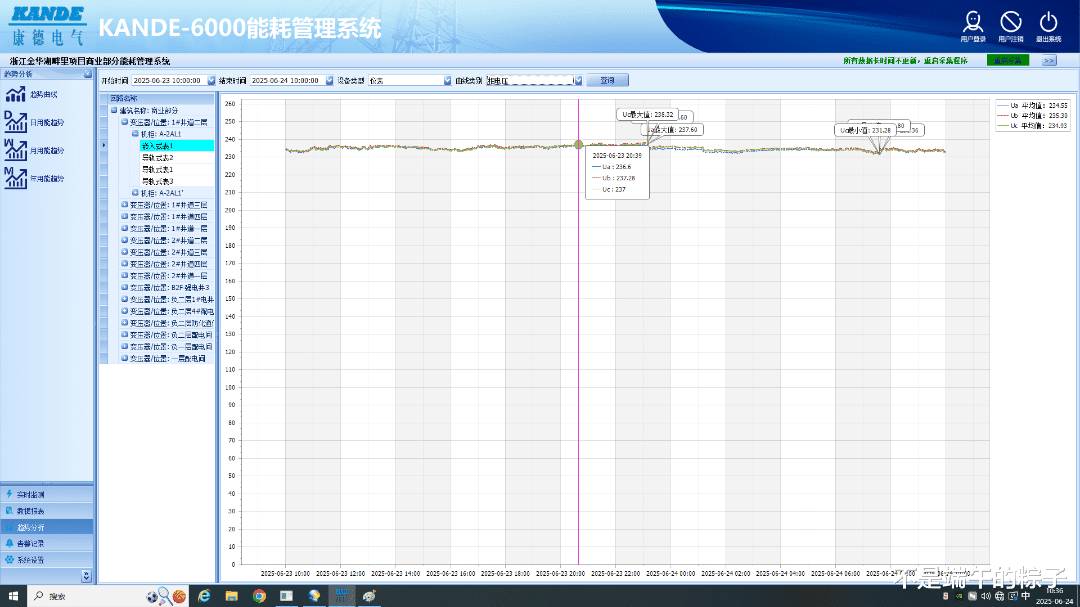Click the Uc最大值 238.32 chart label
Screen dimensions: 1080x607
pyautogui.click(x=647, y=114)
